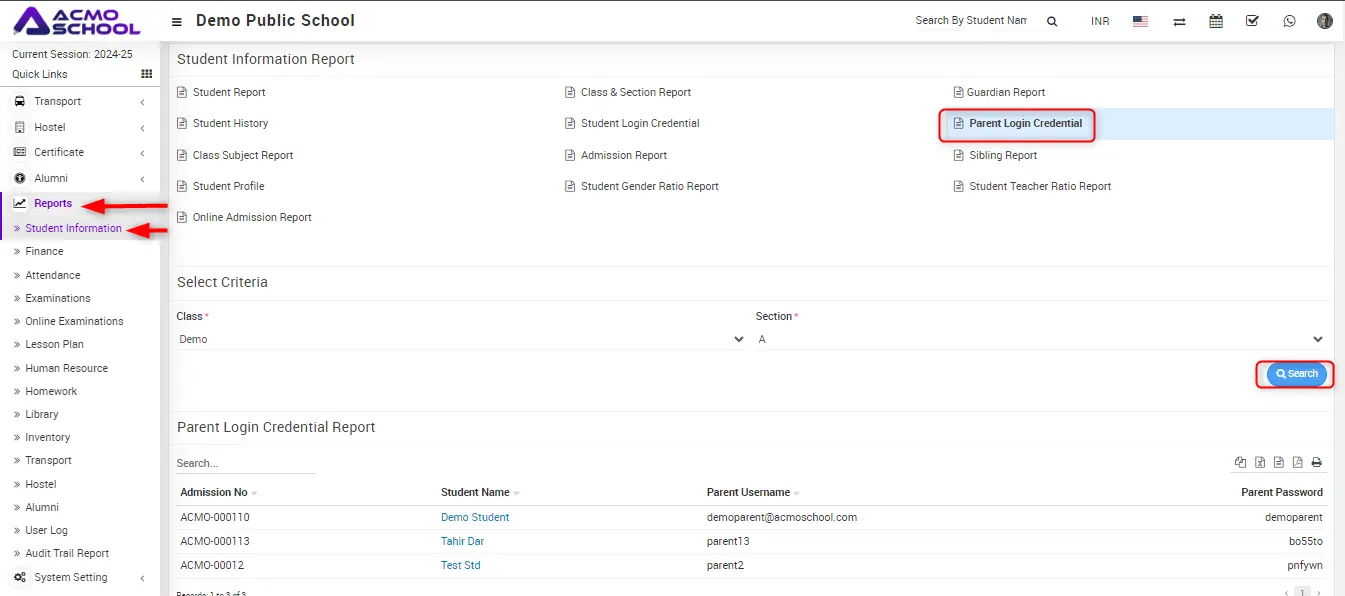
Task: Open the Class dropdown
Action: pyautogui.click(x=460, y=339)
